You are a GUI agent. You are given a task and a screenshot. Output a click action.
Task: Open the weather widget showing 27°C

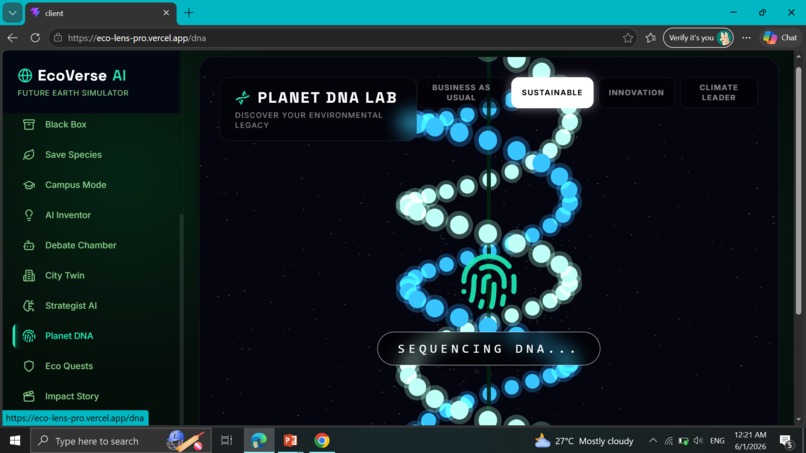[x=584, y=441]
